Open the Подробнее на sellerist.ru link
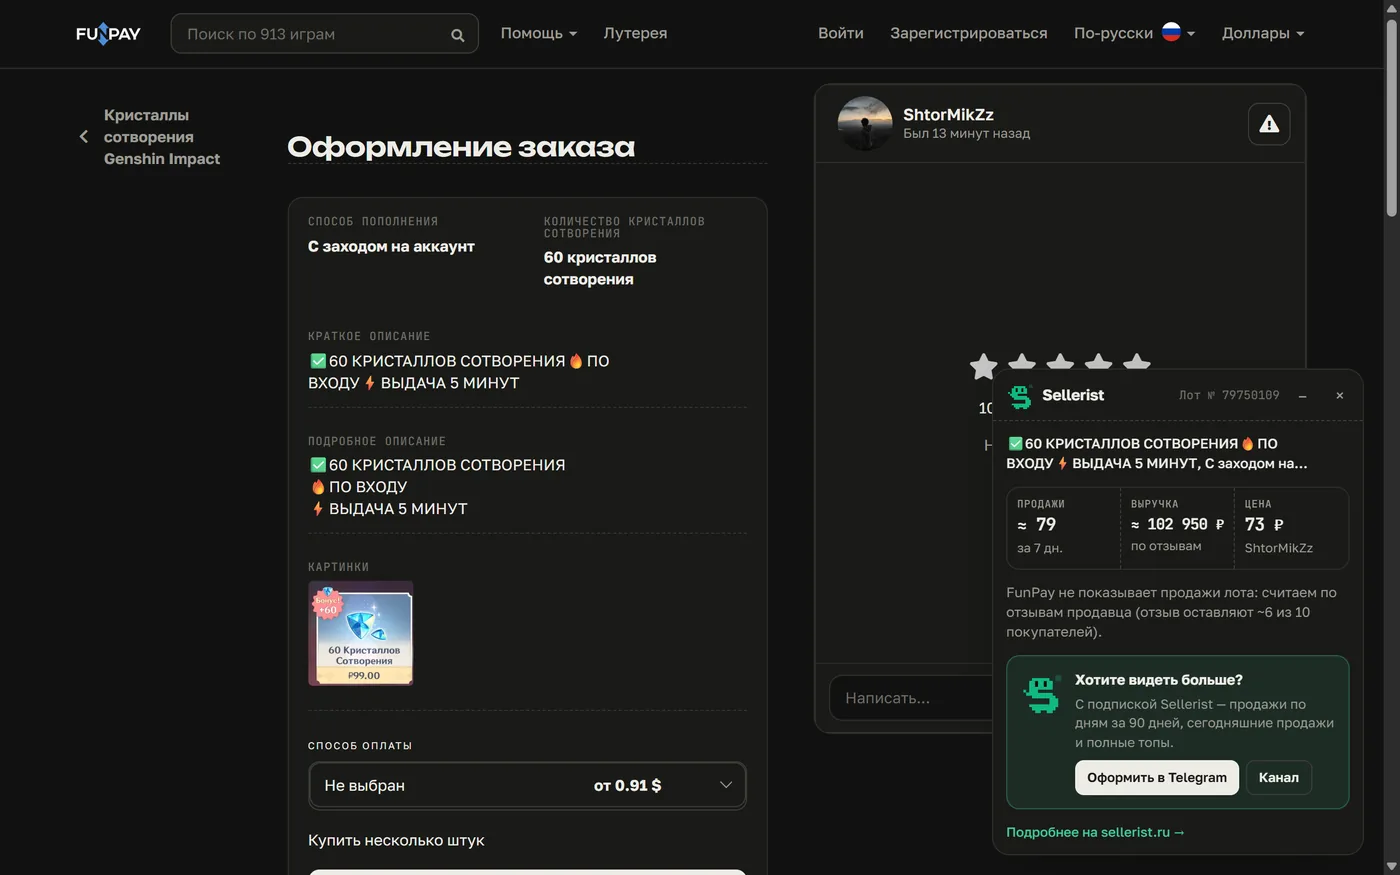This screenshot has width=1400, height=875. tap(1095, 832)
